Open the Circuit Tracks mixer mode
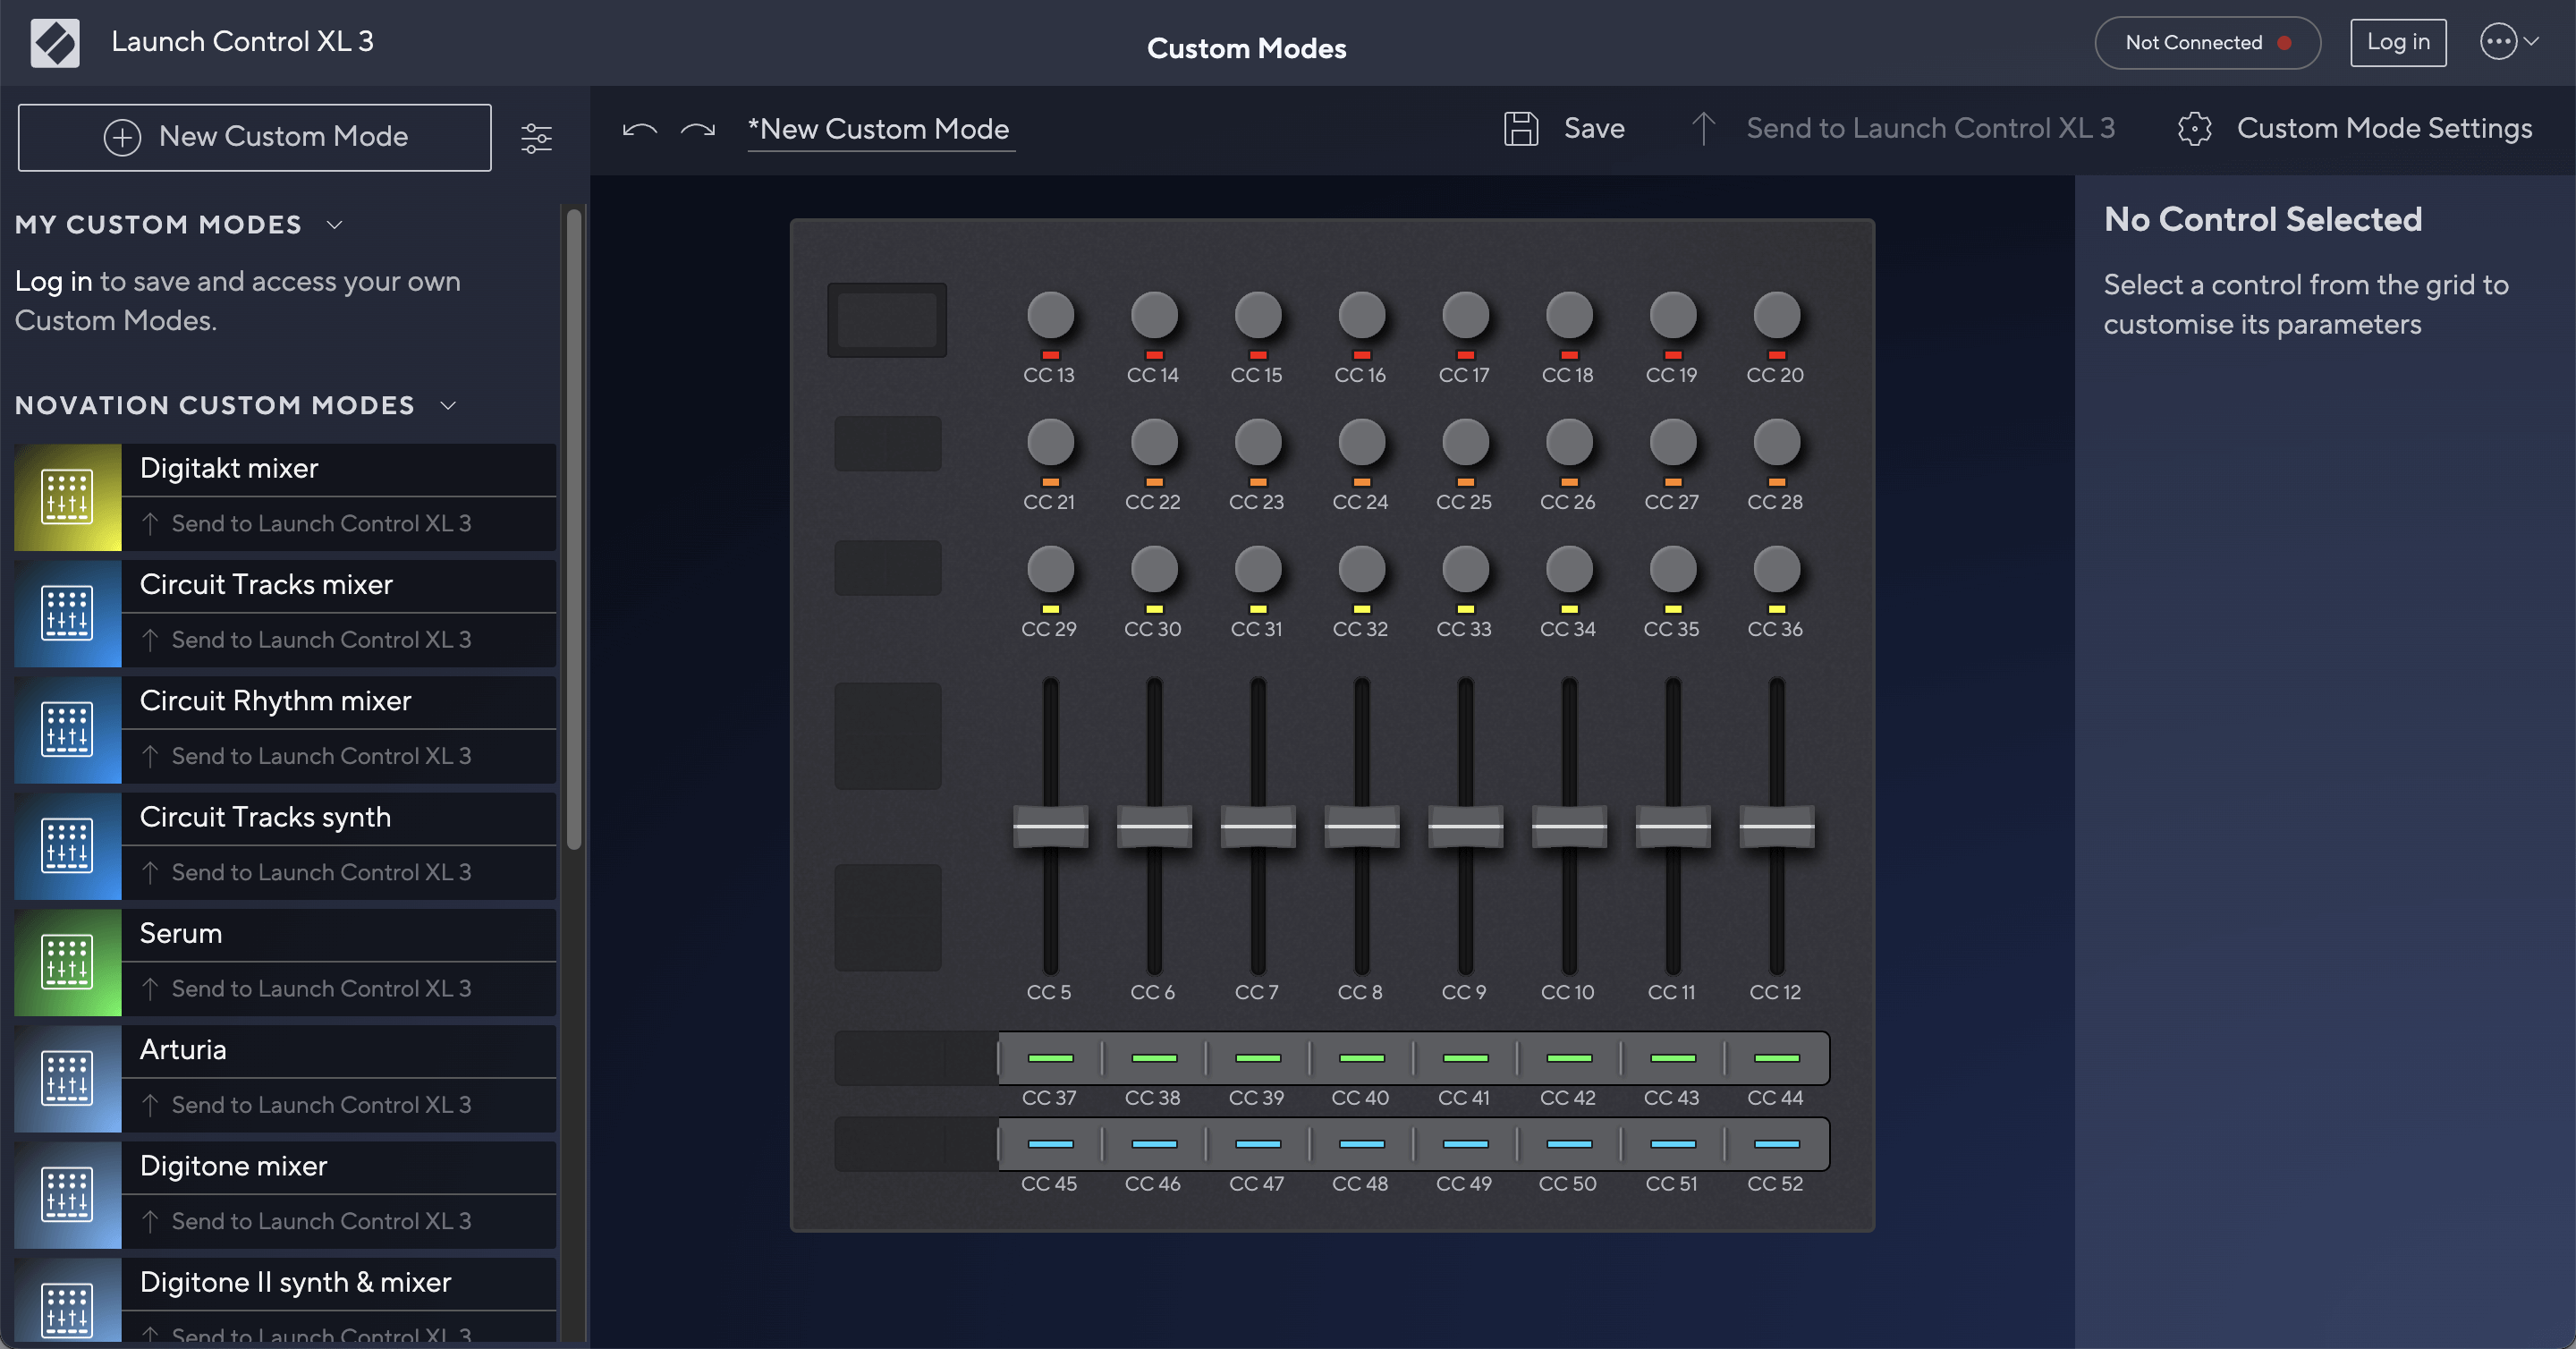 338,585
